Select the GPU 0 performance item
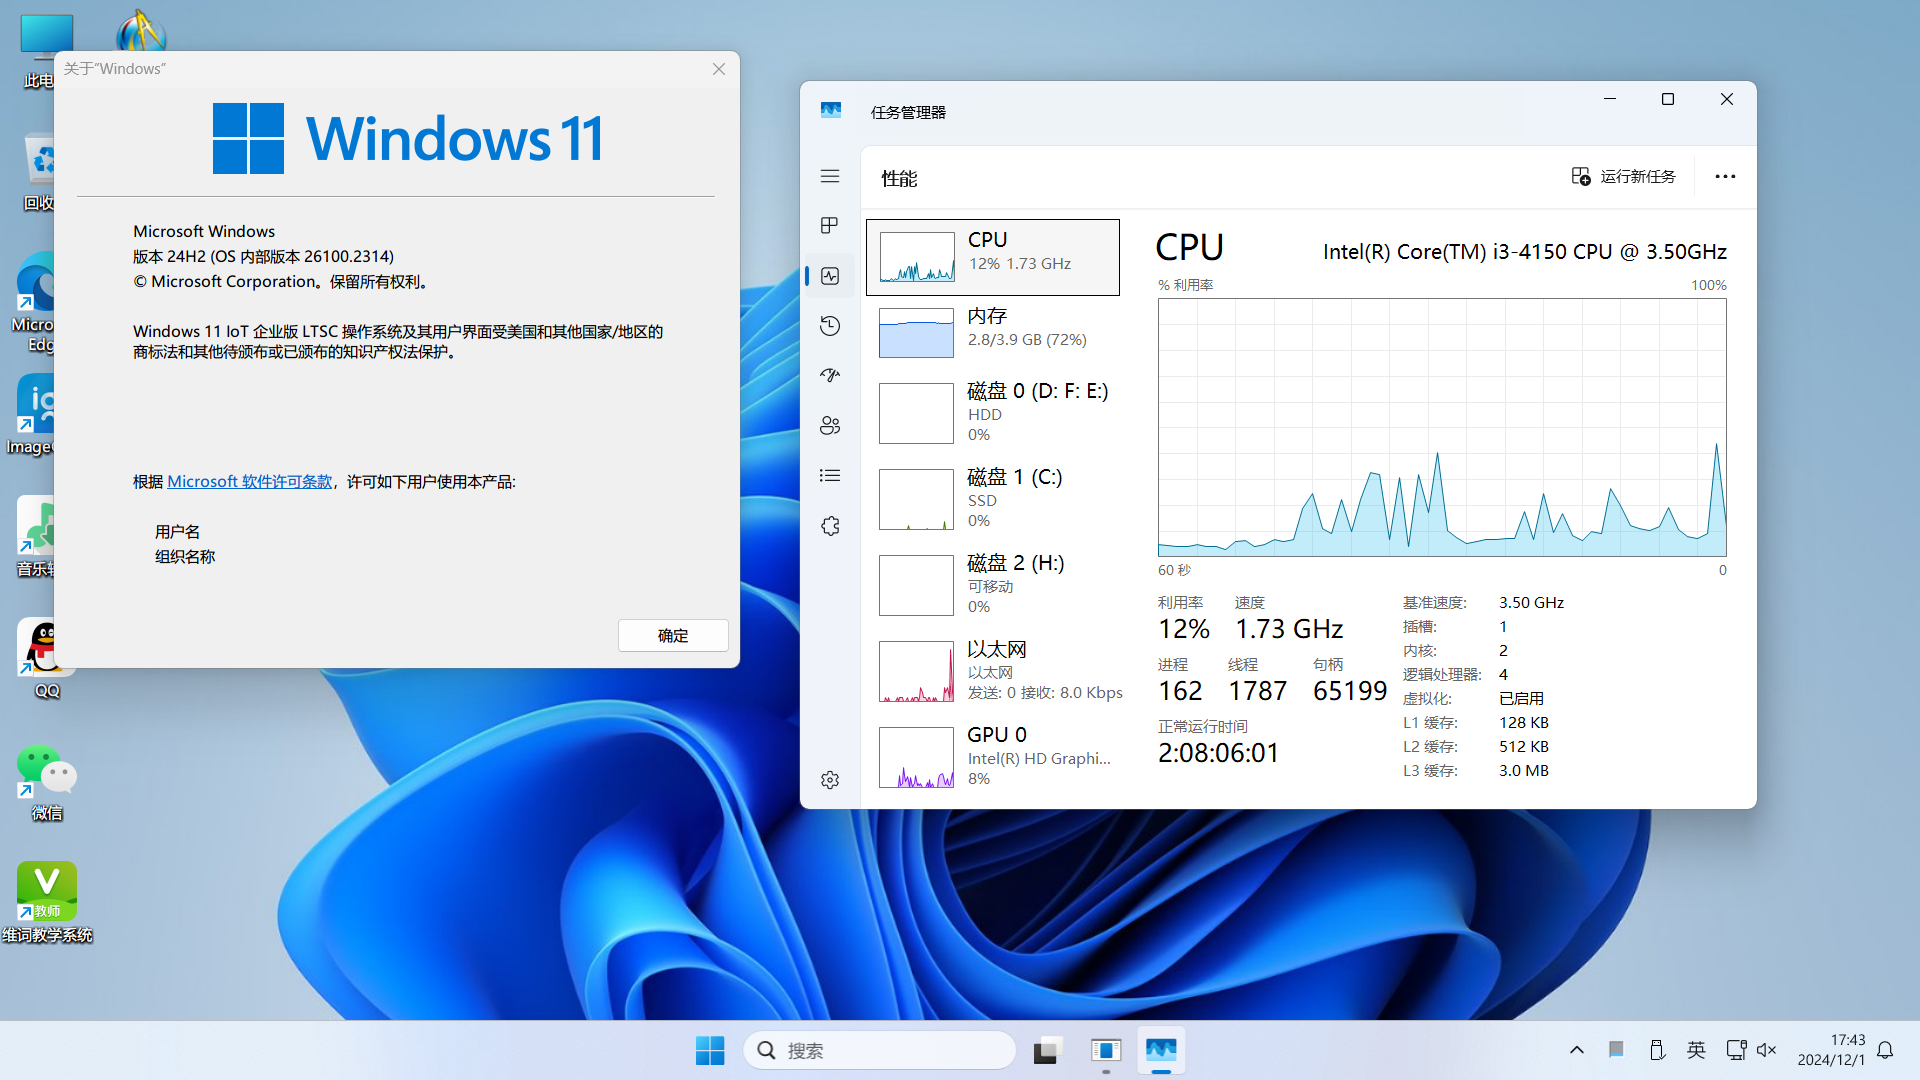Screen dimensions: 1920x1080 [x=992, y=756]
